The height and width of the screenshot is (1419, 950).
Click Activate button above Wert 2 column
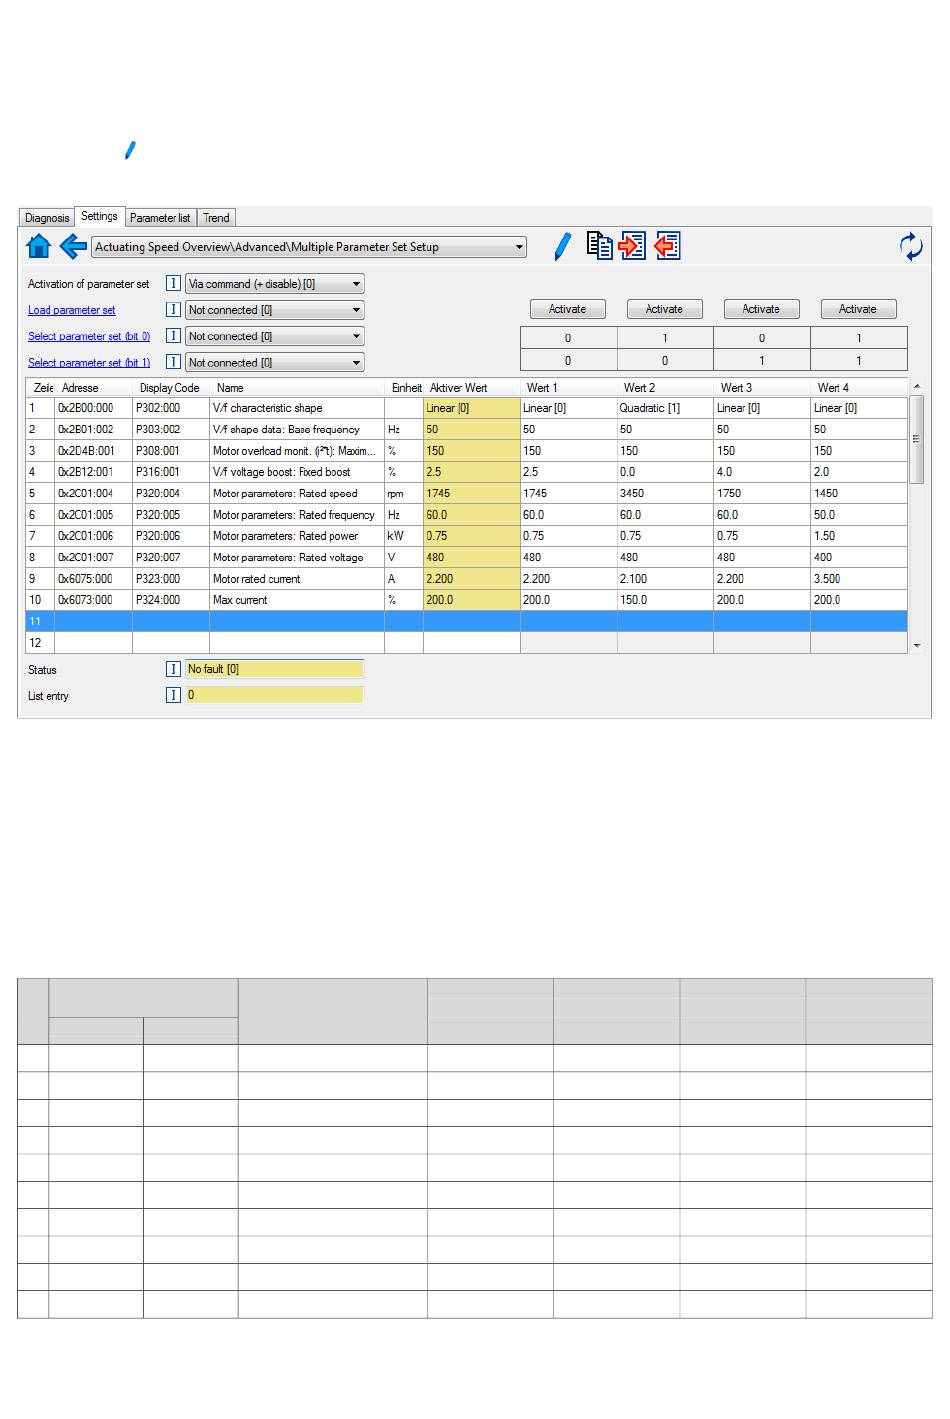tap(664, 309)
